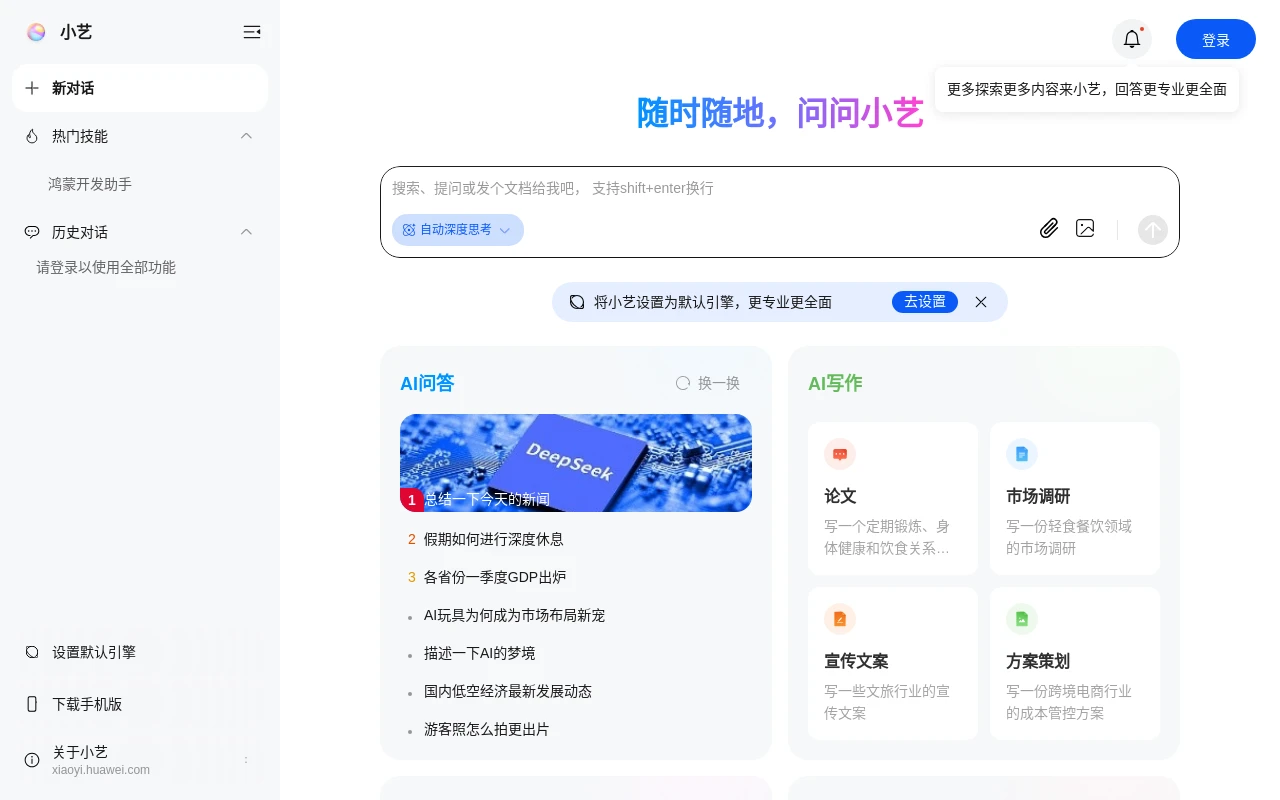Collapse the 热门技能 section
1280x800 pixels.
tap(246, 136)
